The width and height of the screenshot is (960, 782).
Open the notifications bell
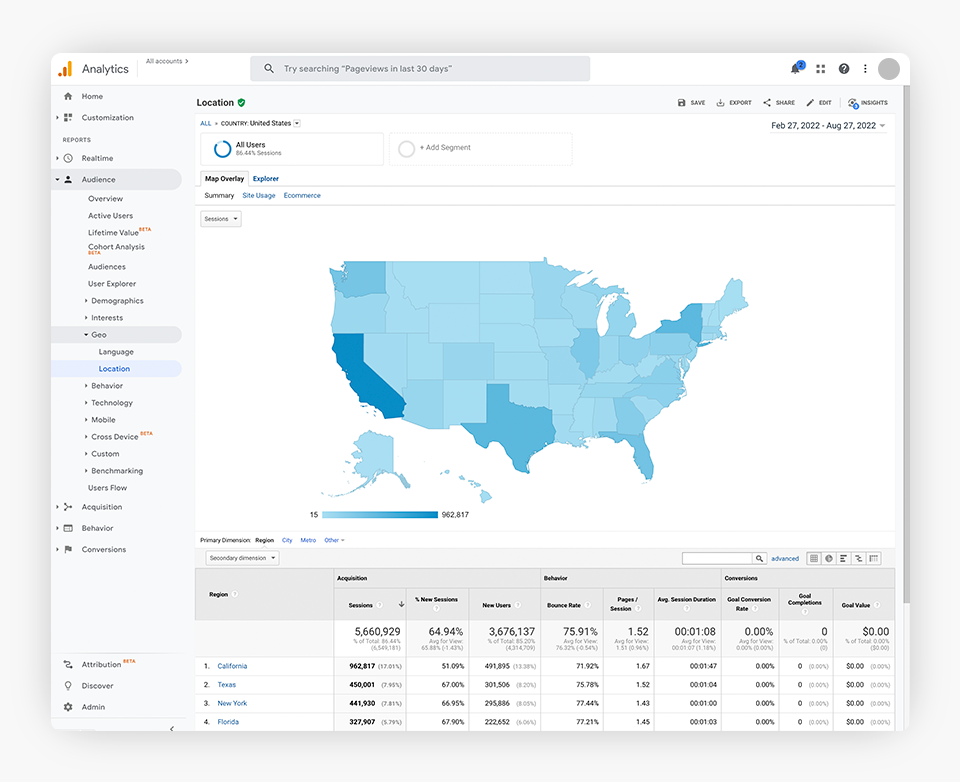click(796, 68)
